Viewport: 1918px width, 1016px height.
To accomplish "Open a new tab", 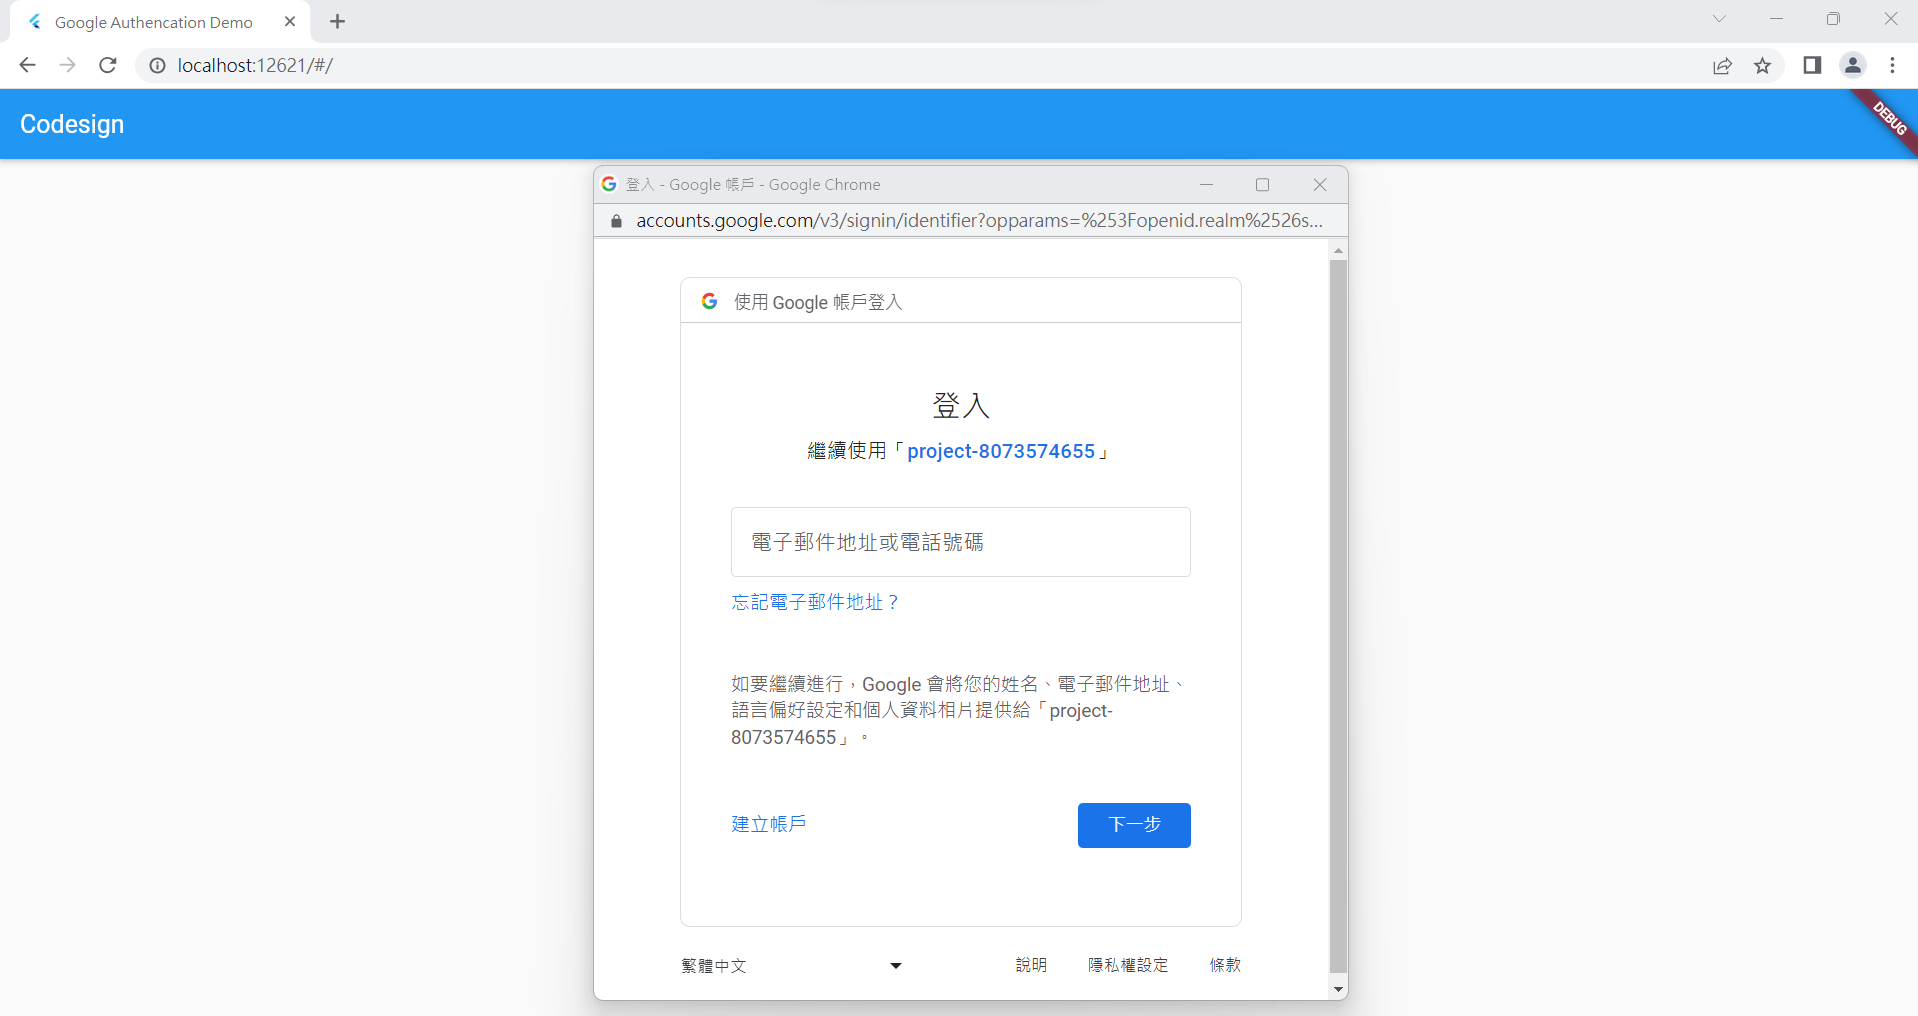I will 338,21.
